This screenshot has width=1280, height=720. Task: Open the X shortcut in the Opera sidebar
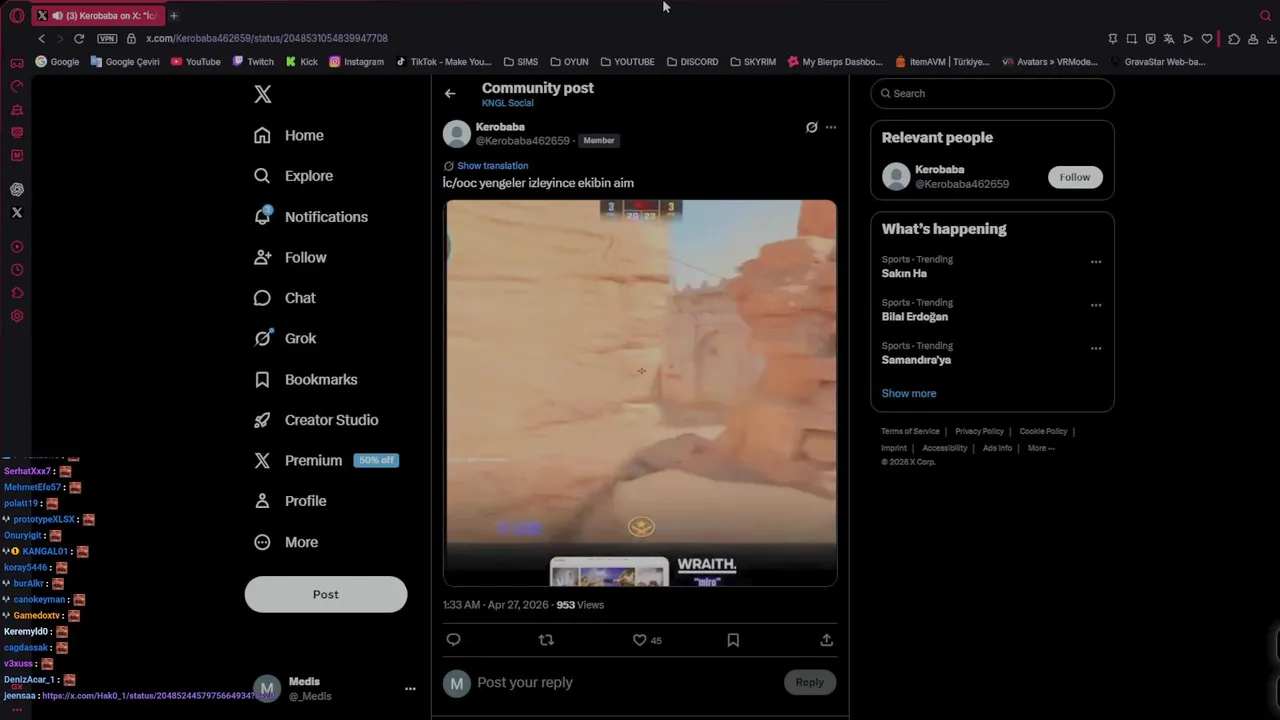(x=17, y=212)
